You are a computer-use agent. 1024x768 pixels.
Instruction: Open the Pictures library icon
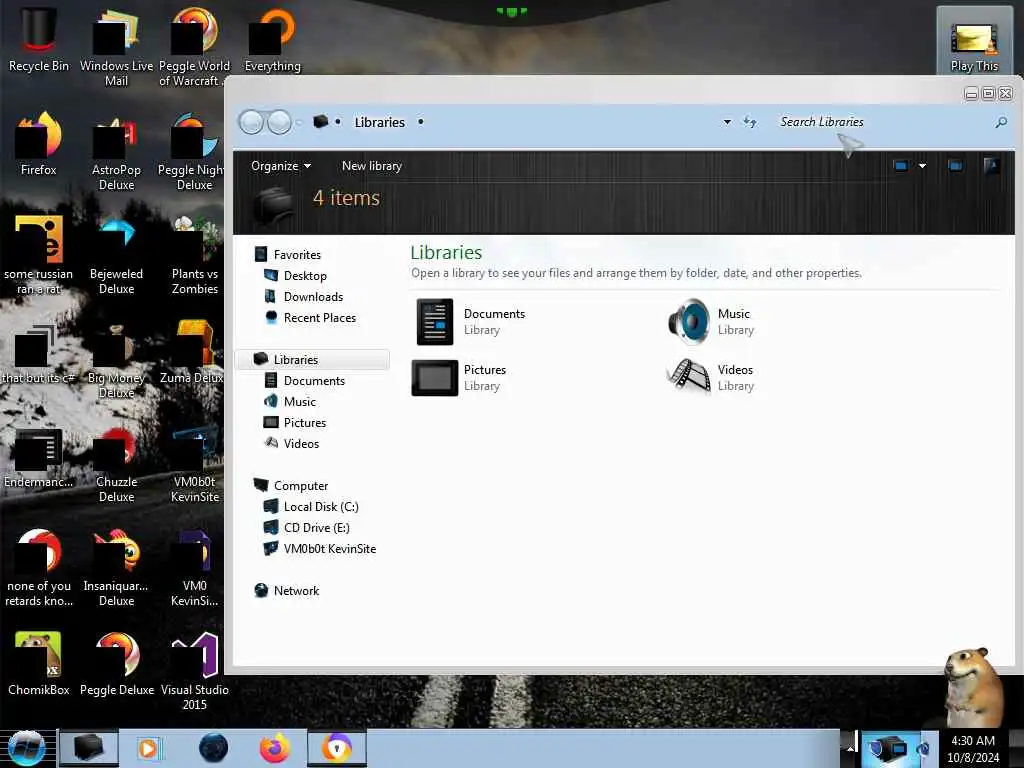[435, 377]
